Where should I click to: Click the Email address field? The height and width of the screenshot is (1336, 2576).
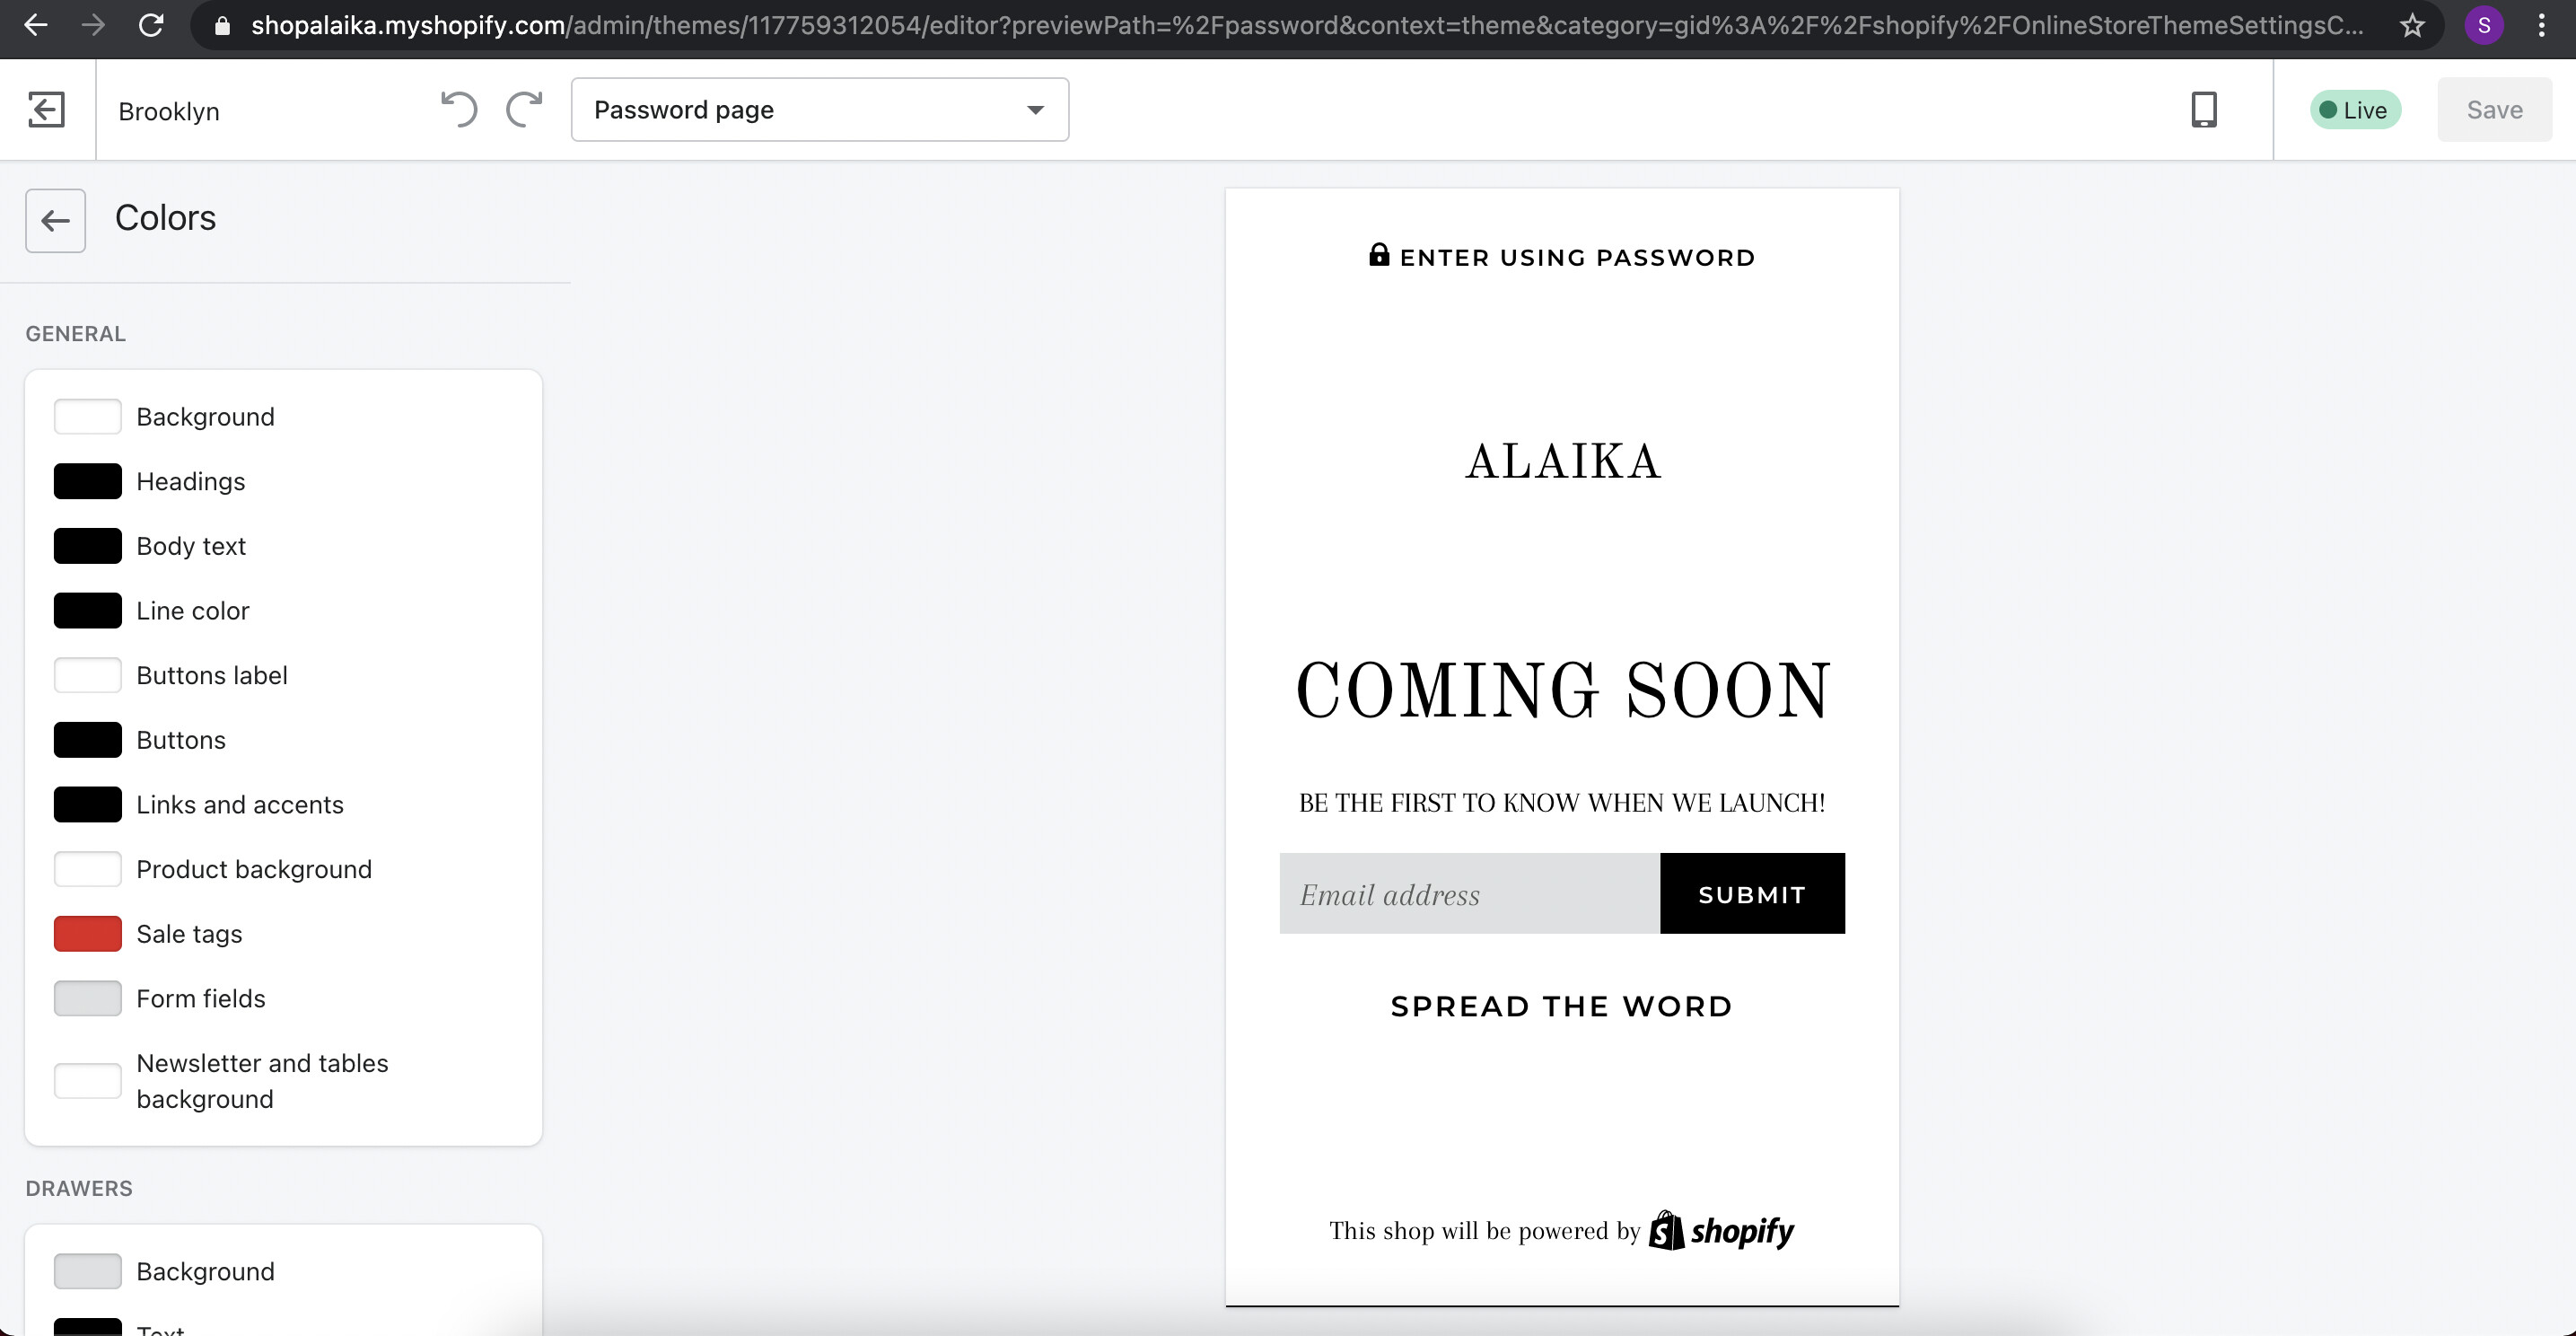point(1470,894)
